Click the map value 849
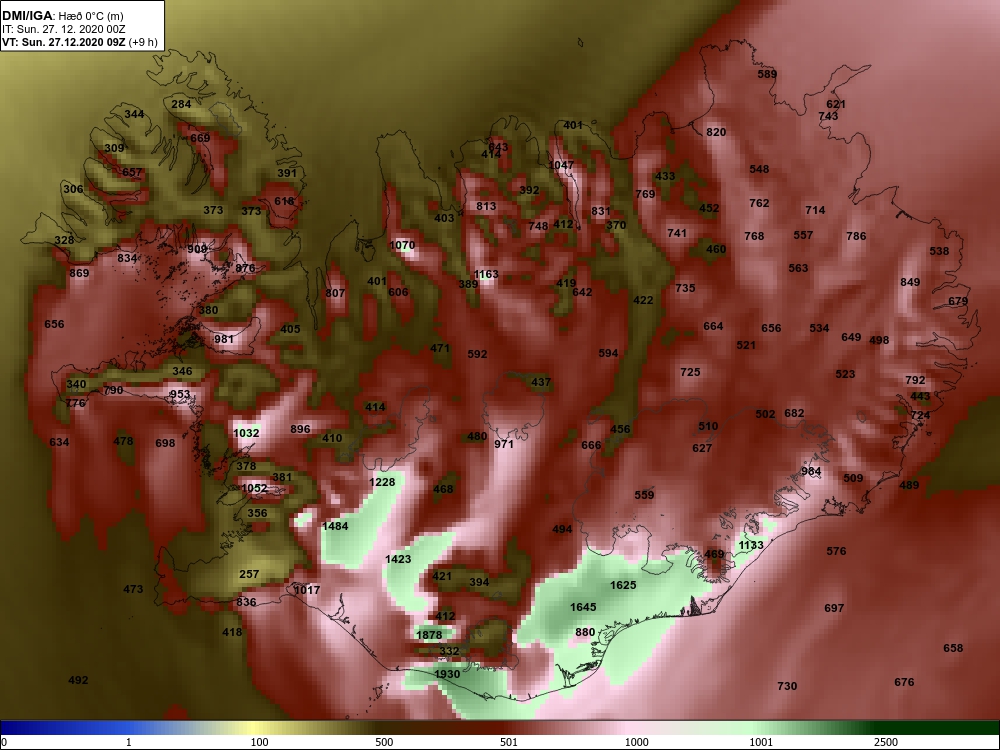Image resolution: width=1000 pixels, height=750 pixels. click(x=910, y=282)
